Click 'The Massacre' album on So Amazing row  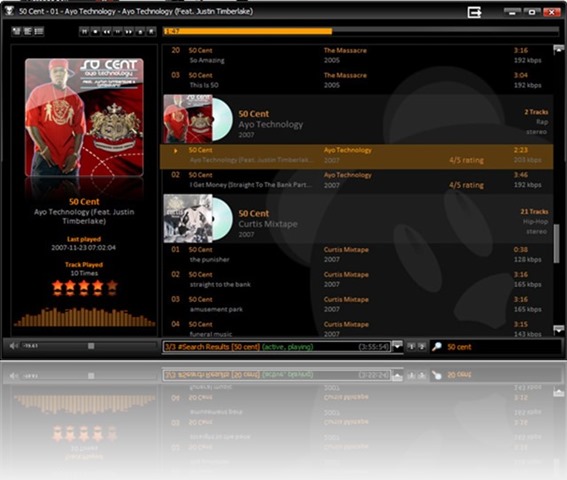click(x=345, y=50)
